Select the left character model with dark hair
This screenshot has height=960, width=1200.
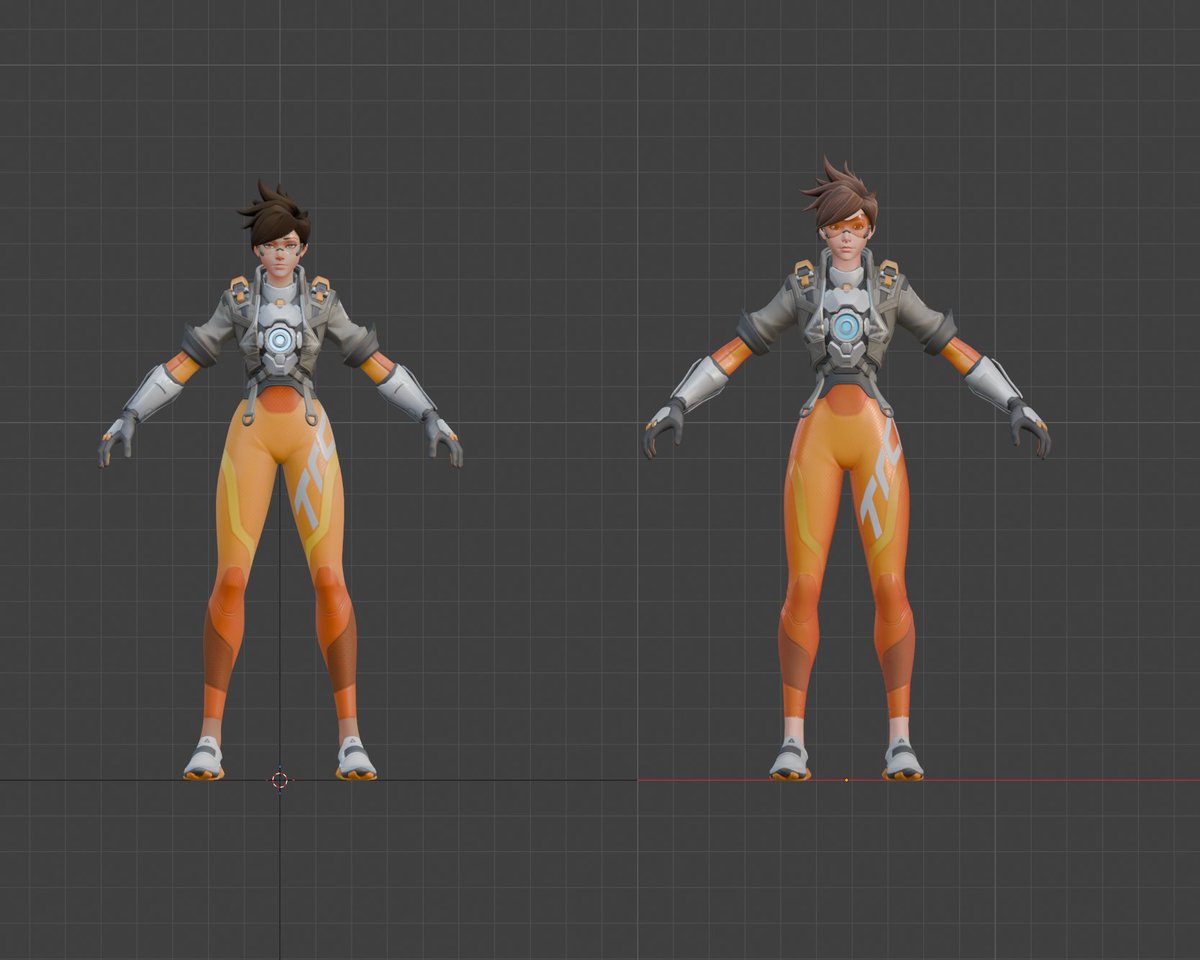[280, 480]
